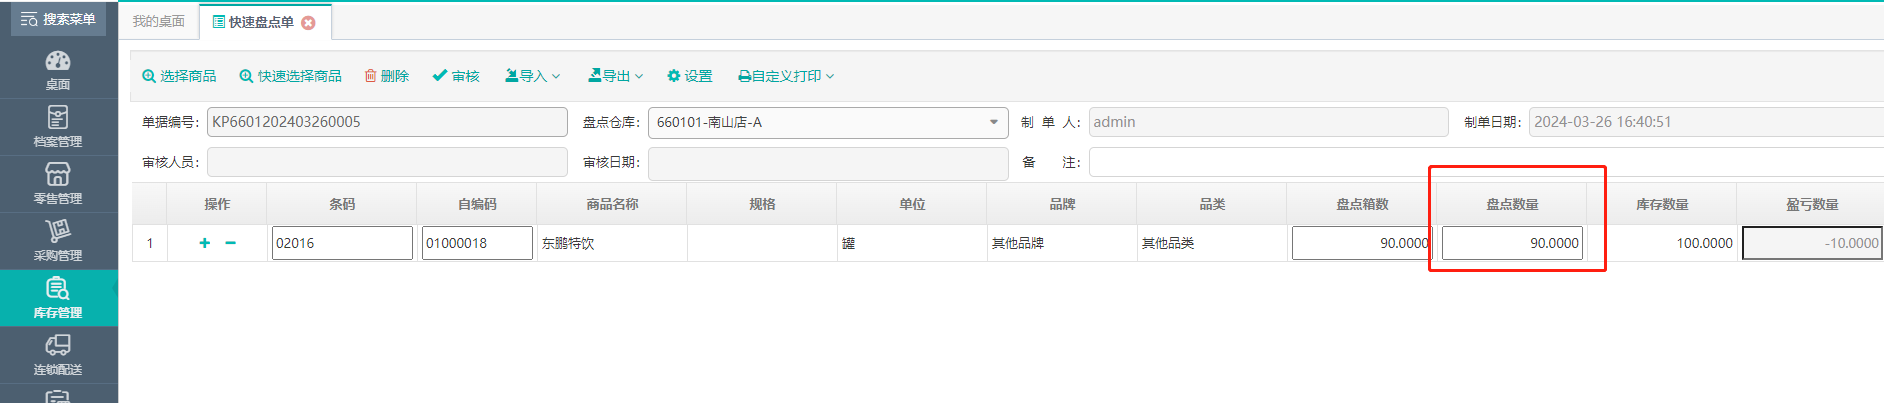Open the 搜索菜单 search menu

tap(58, 19)
